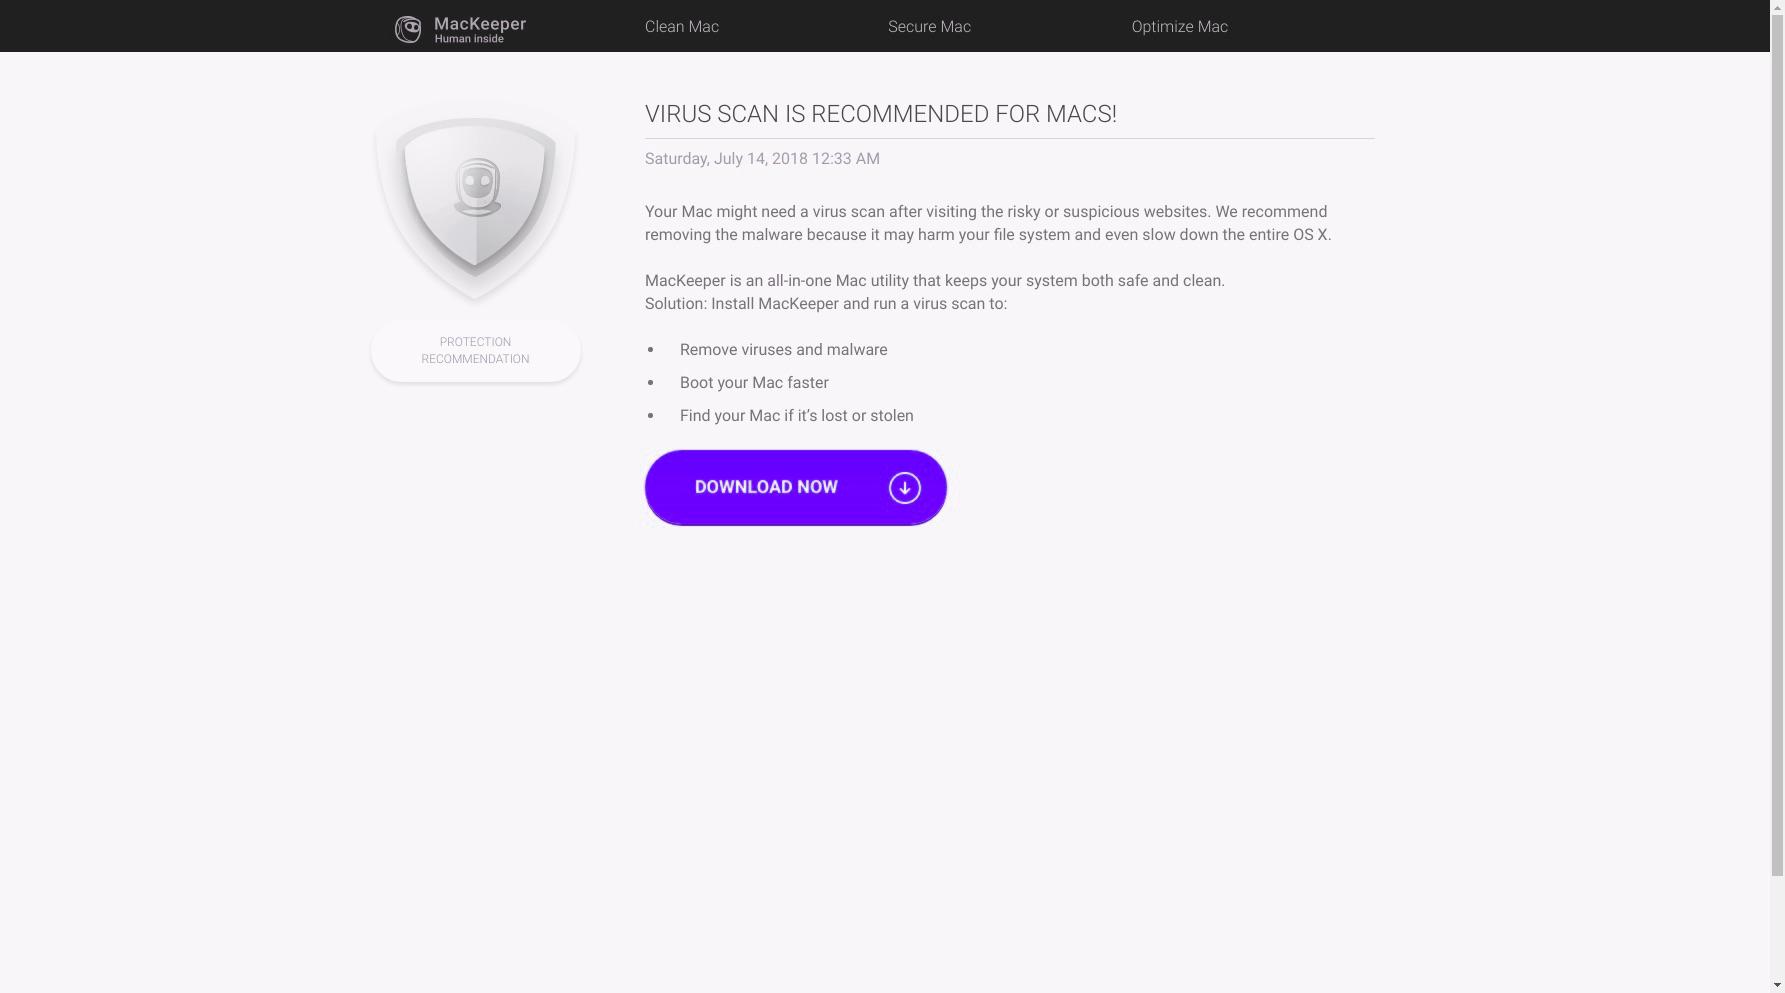
Task: Click the robot face inside the shield
Action: coord(477,187)
